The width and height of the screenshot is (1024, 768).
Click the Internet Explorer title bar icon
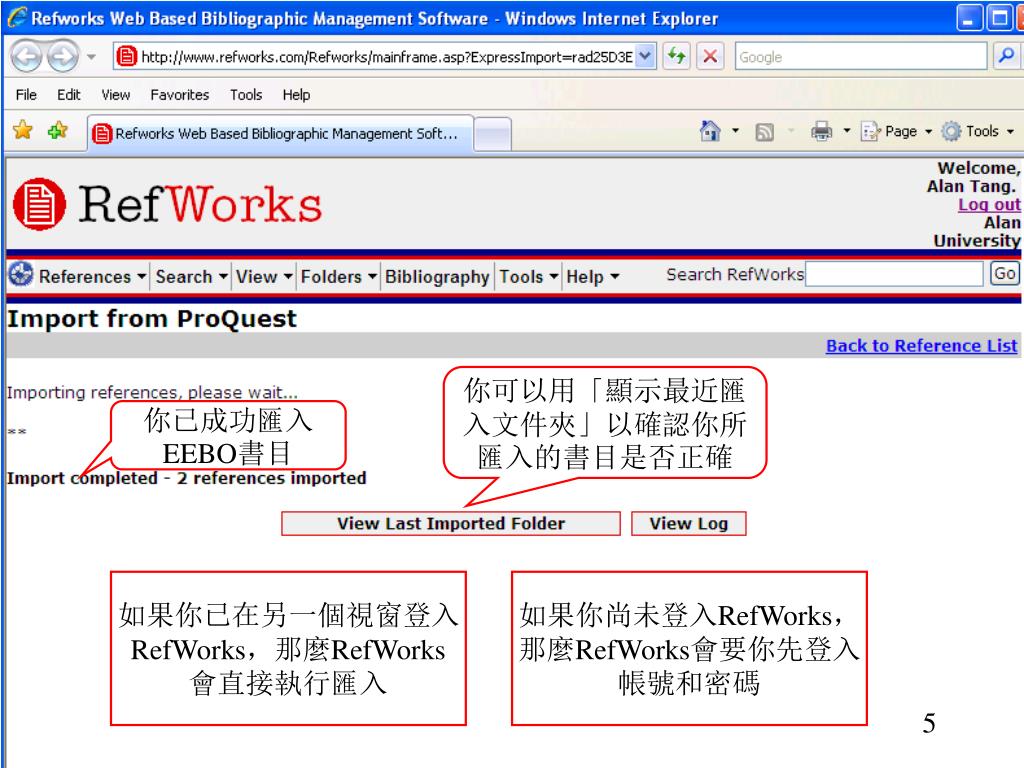coord(17,18)
